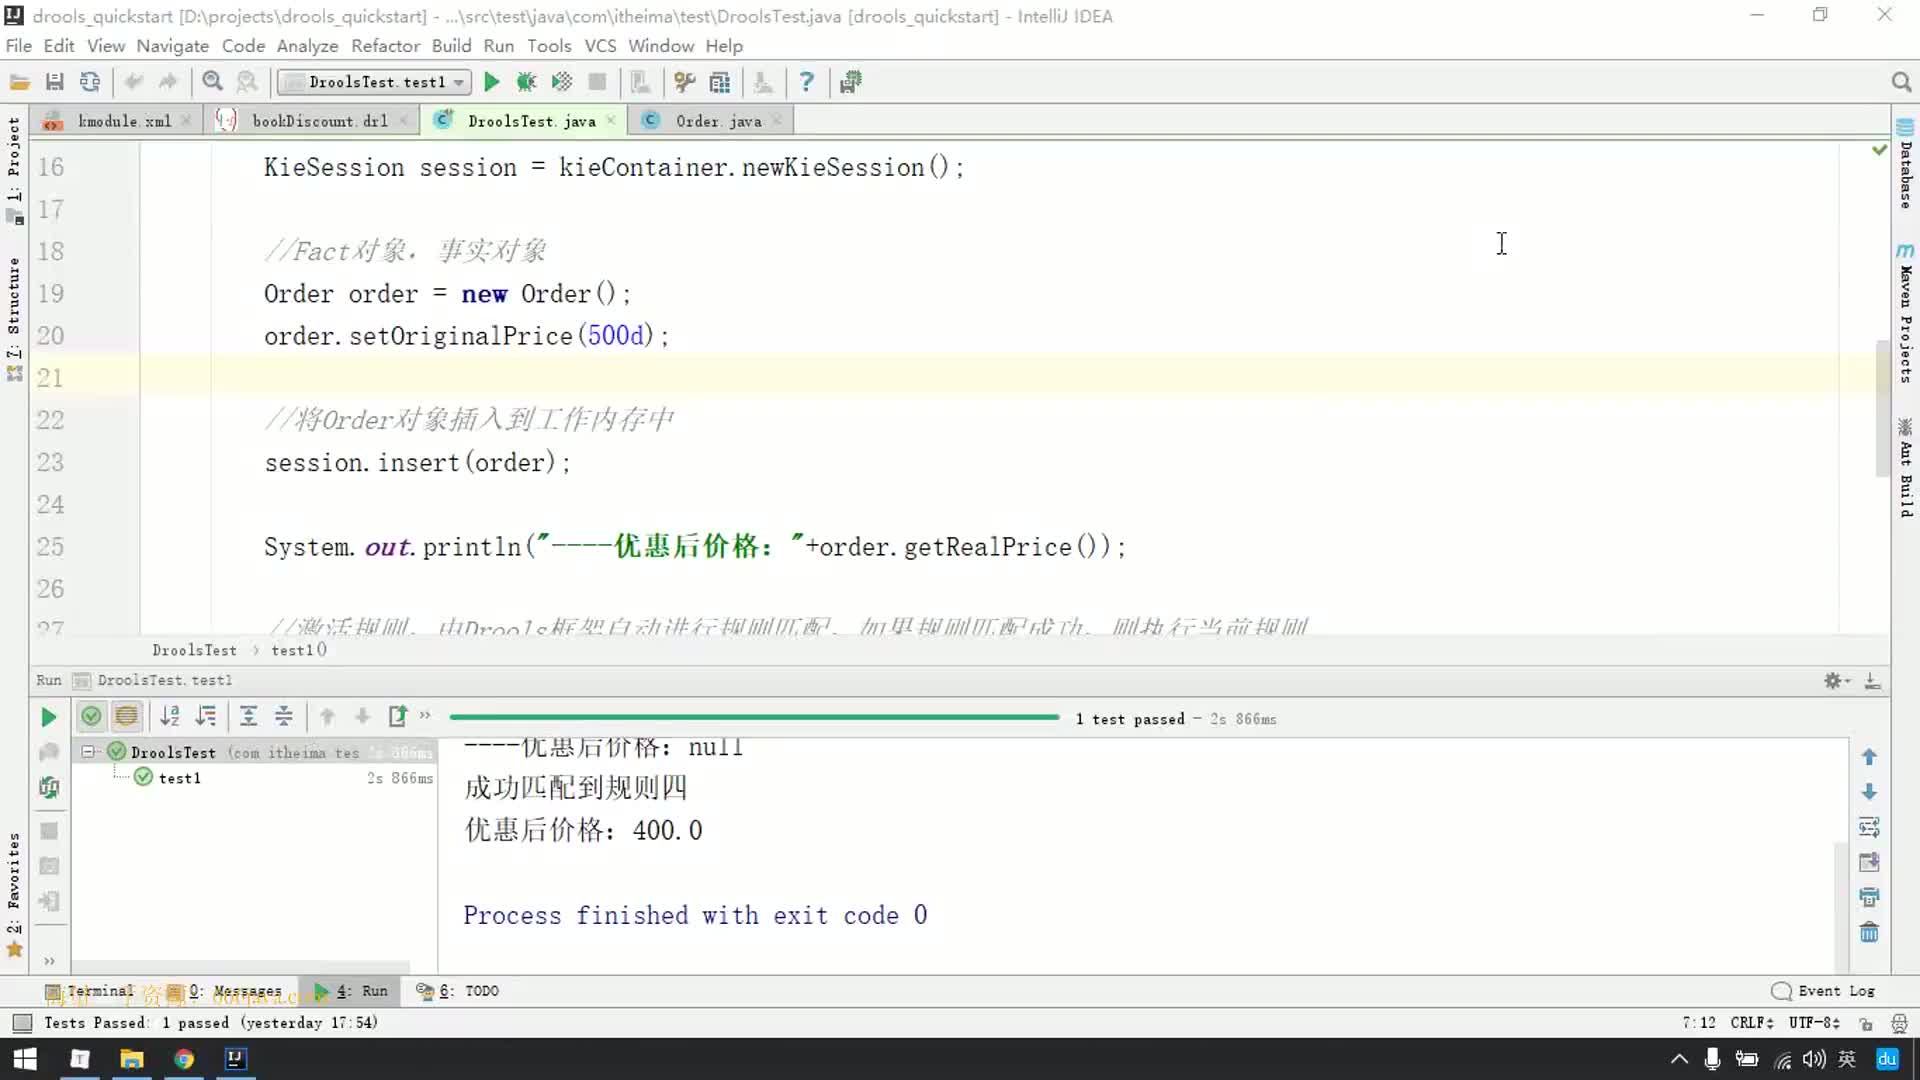This screenshot has width=1920, height=1080.
Task: Close the DroolsTest.java tab
Action: pyautogui.click(x=610, y=121)
